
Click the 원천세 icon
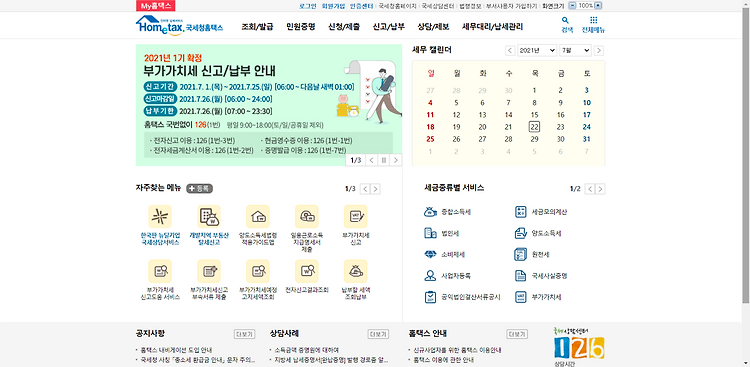pyautogui.click(x=520, y=254)
